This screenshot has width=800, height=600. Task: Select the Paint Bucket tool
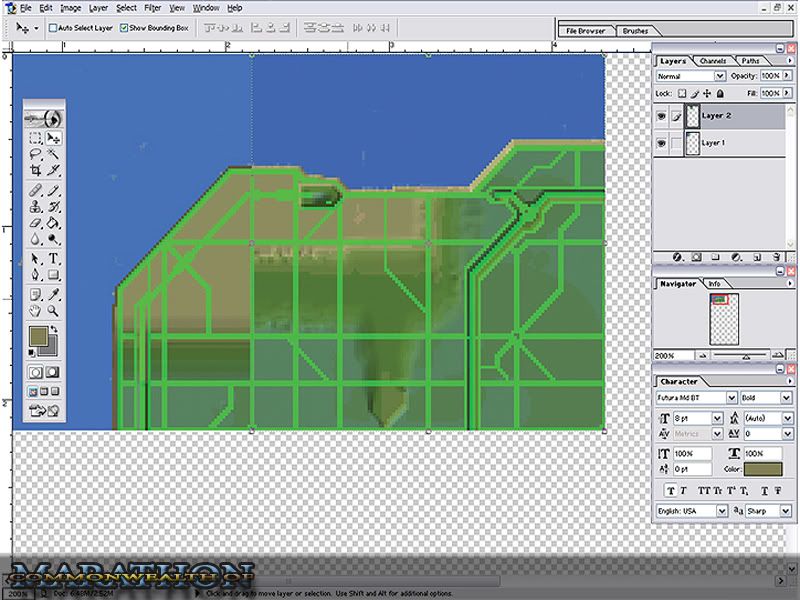click(x=53, y=223)
